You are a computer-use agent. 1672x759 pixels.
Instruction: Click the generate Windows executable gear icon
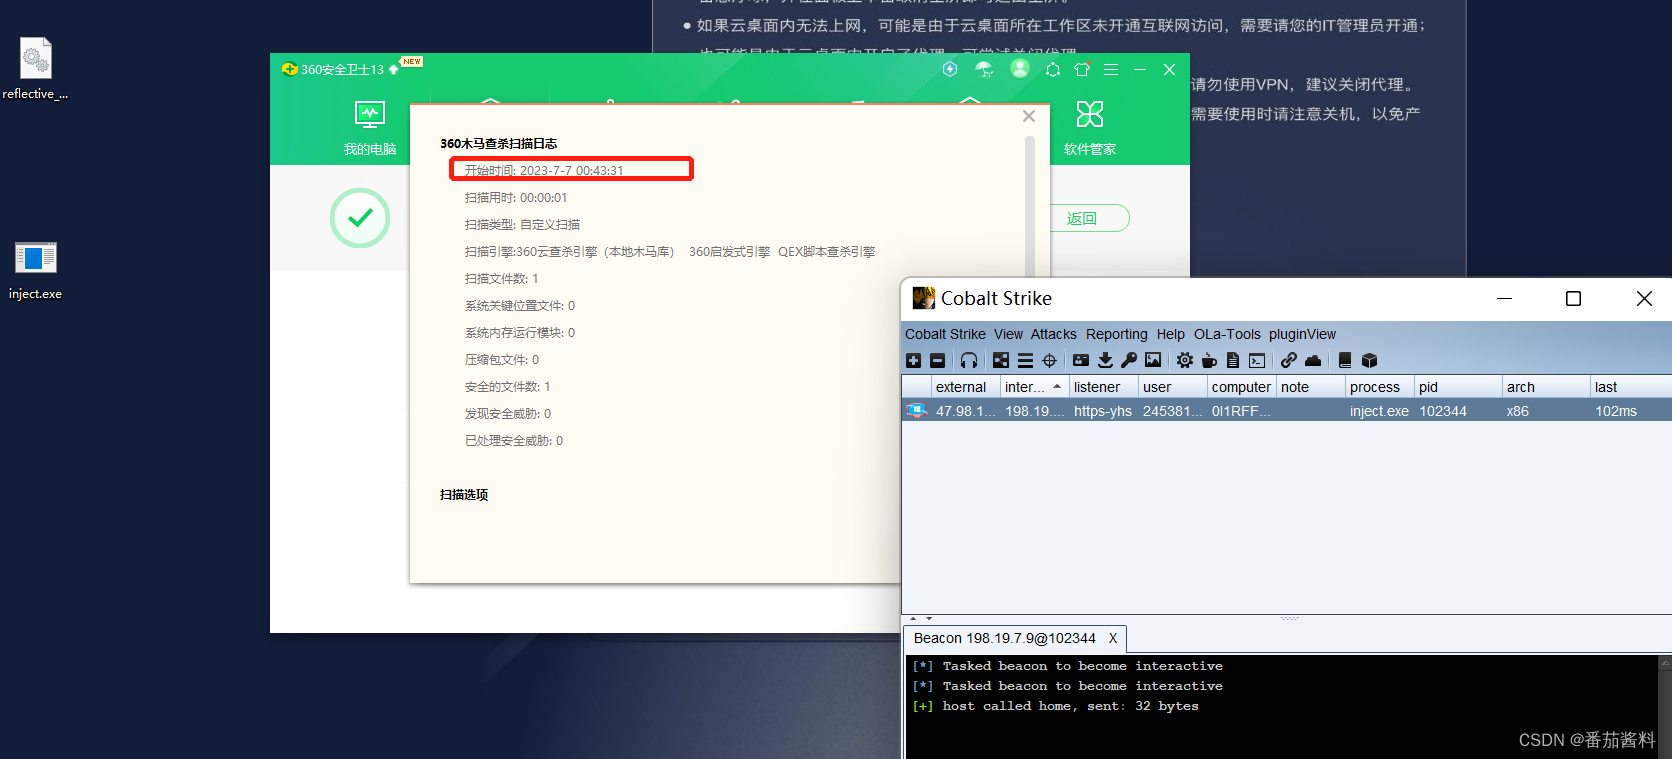[x=1185, y=360]
